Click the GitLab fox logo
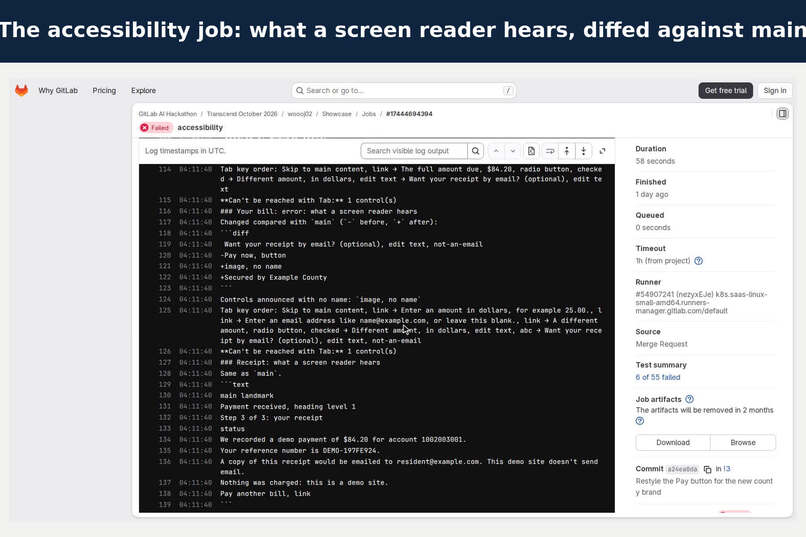Viewport: 806px width, 537px height. (21, 90)
